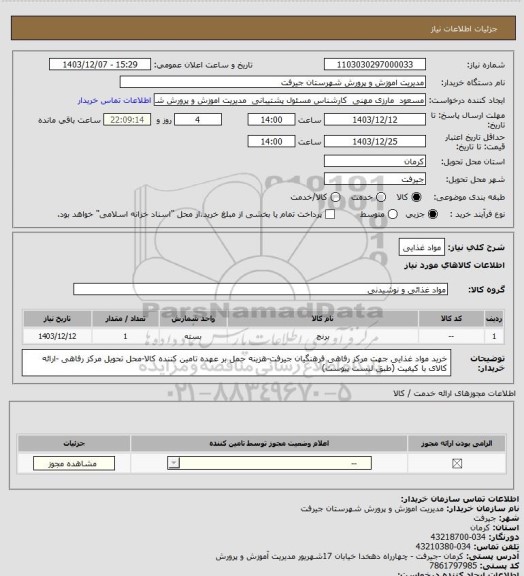This screenshot has width=524, height=576.
Task: Toggle the mandatory permit checkbox
Action: click(457, 464)
